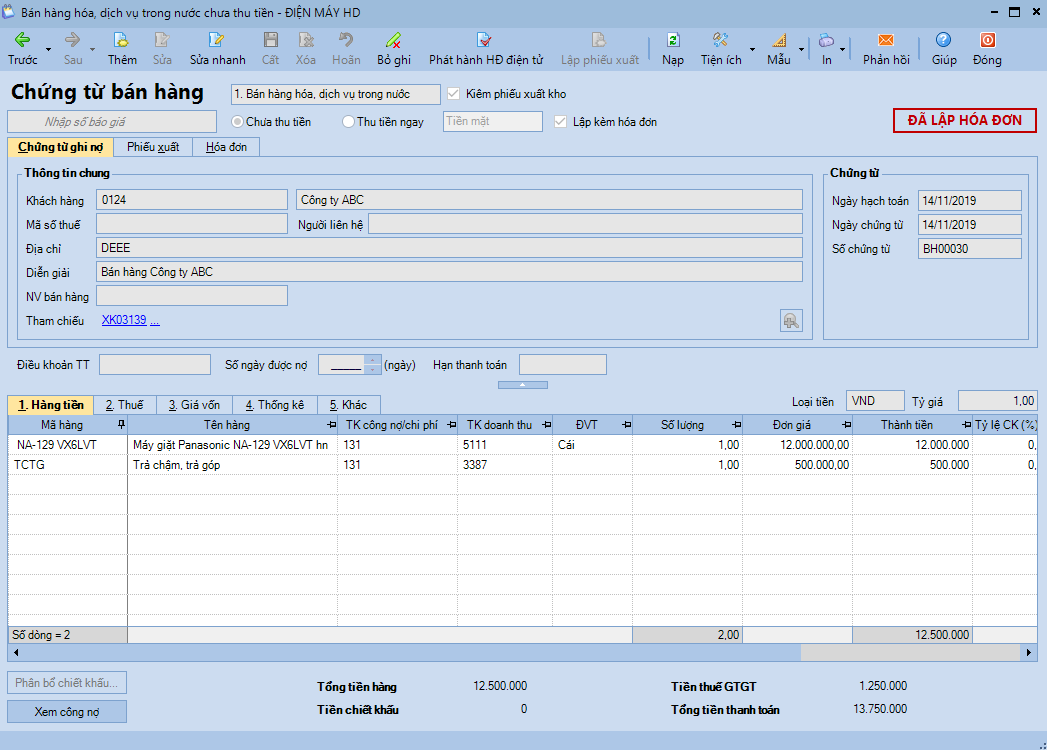Select Thu tiền ngay radio button
The width and height of the screenshot is (1047, 750).
[x=348, y=122]
